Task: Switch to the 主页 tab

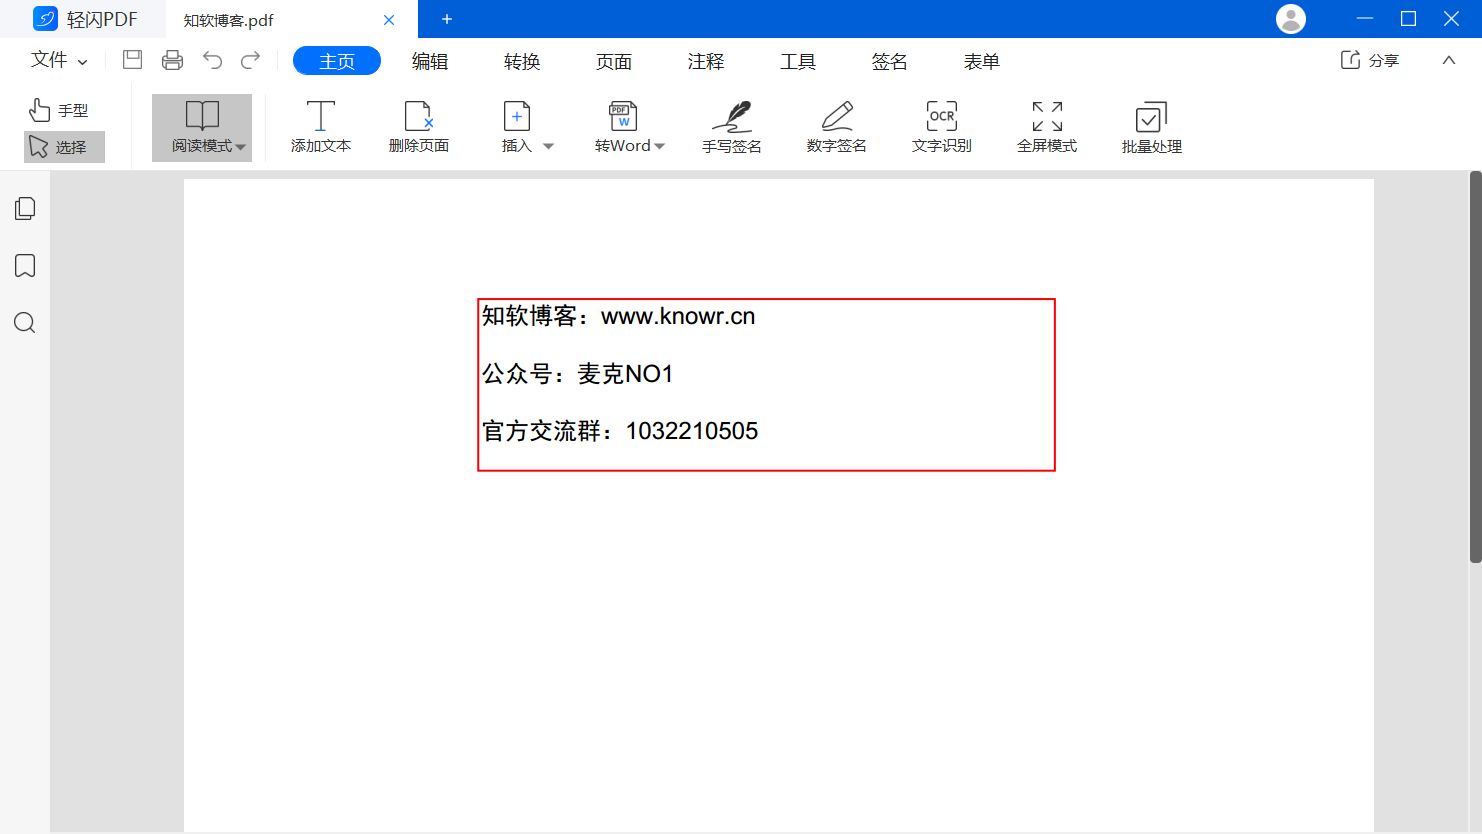Action: pos(337,61)
